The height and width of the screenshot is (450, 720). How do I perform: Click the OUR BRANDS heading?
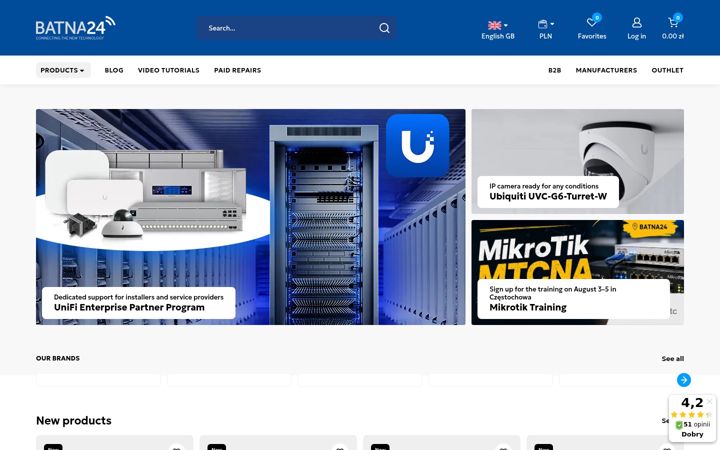(x=58, y=358)
